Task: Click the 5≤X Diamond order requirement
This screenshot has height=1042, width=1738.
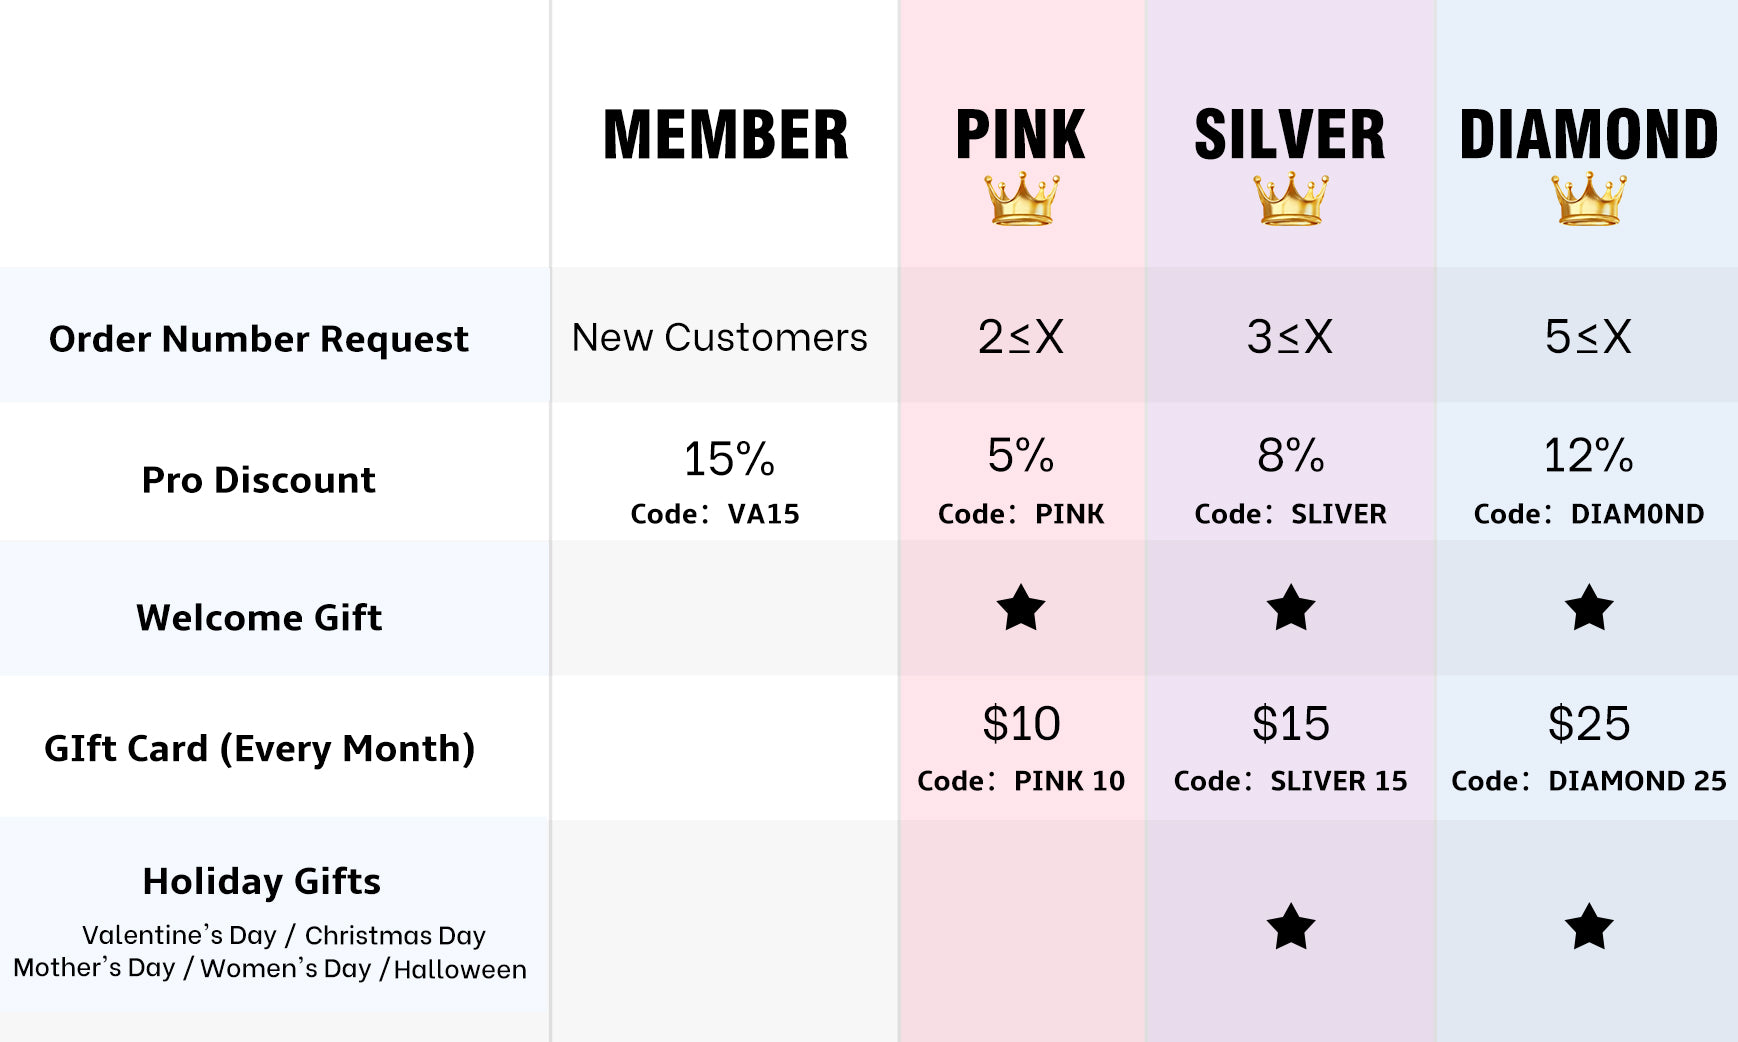Action: click(1588, 337)
